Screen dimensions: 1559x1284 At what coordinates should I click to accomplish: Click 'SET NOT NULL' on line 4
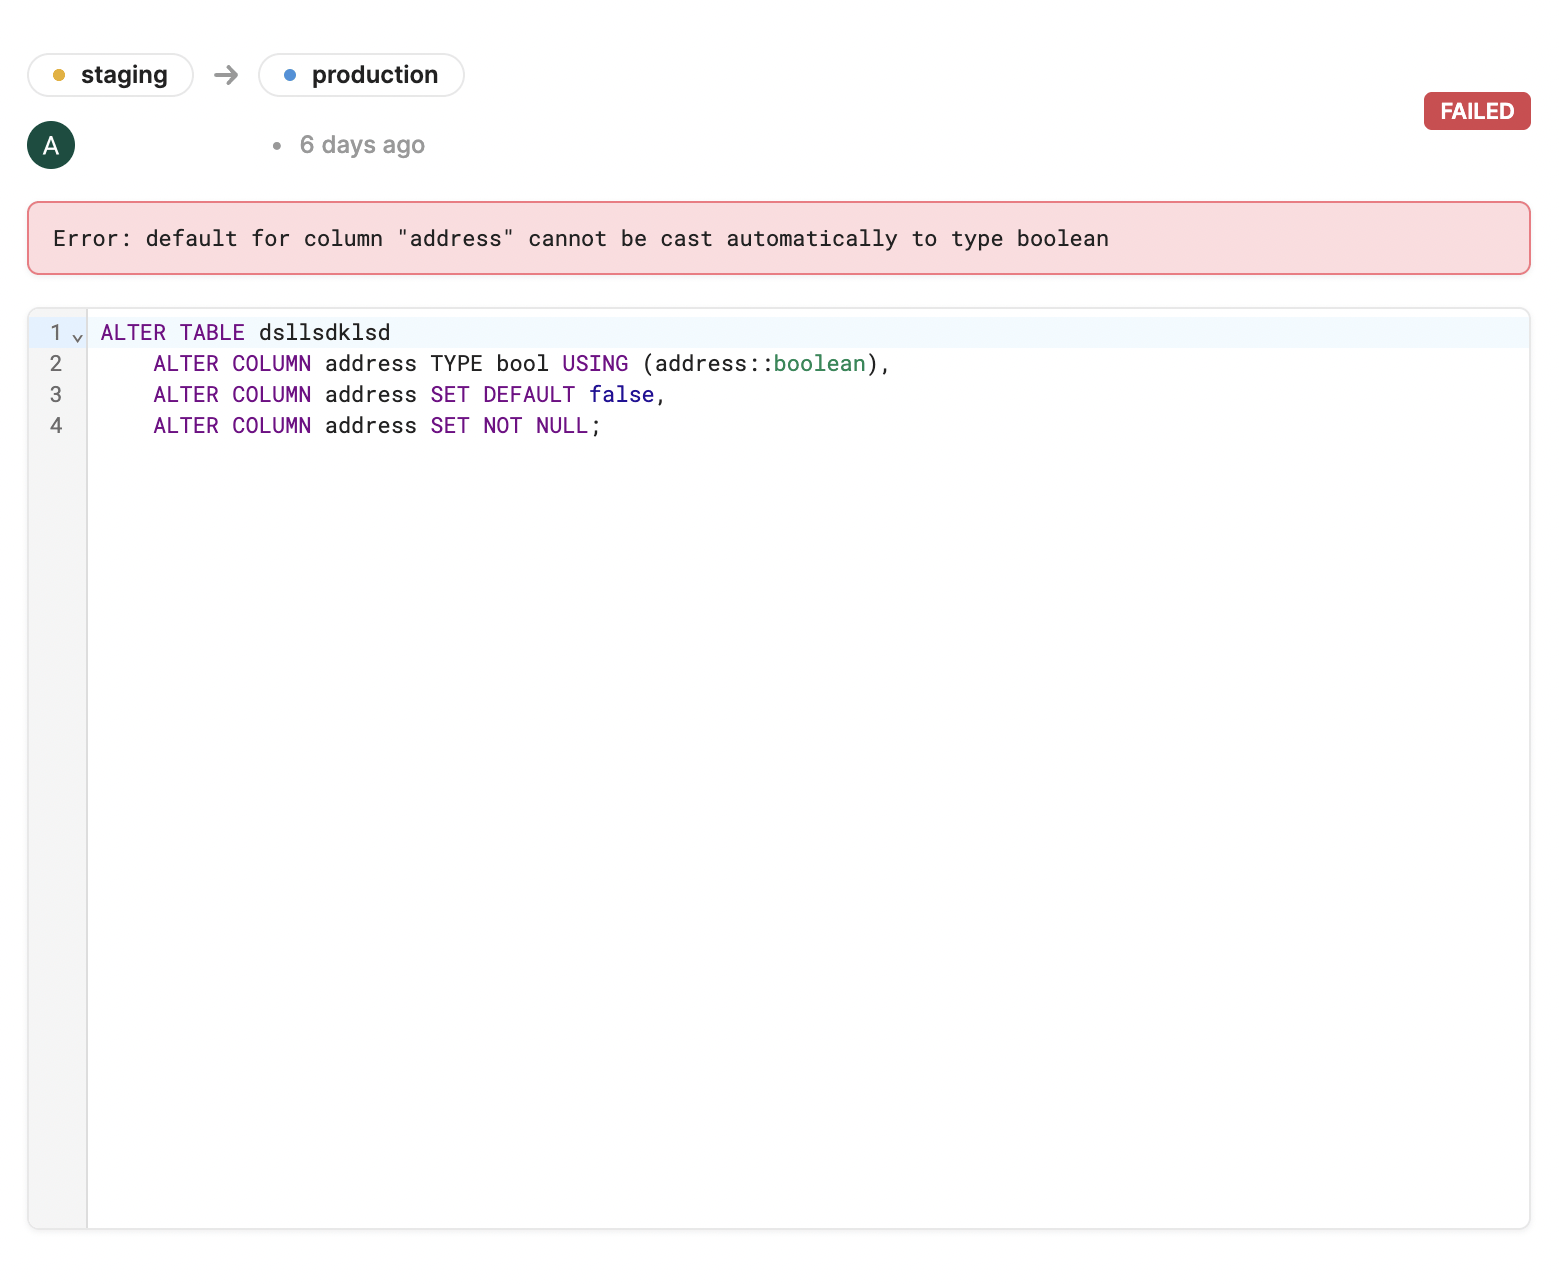[x=509, y=425]
